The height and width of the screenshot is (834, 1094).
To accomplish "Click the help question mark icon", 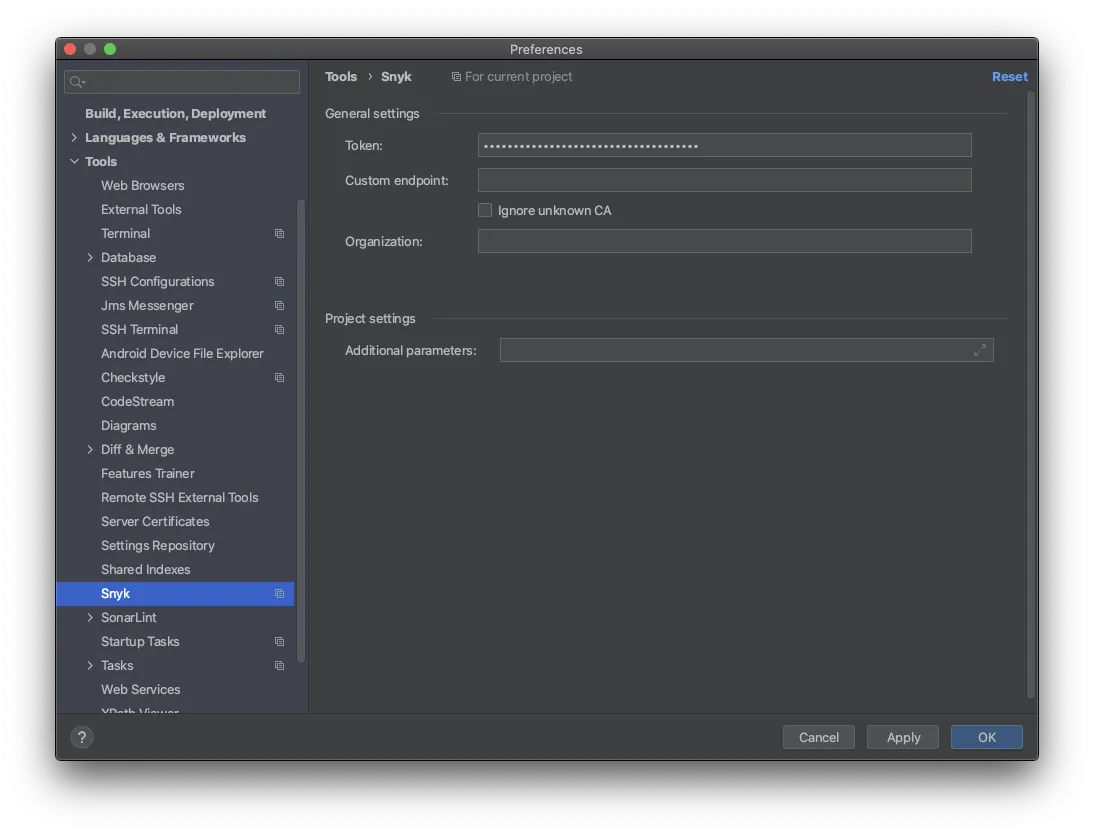I will click(x=82, y=738).
